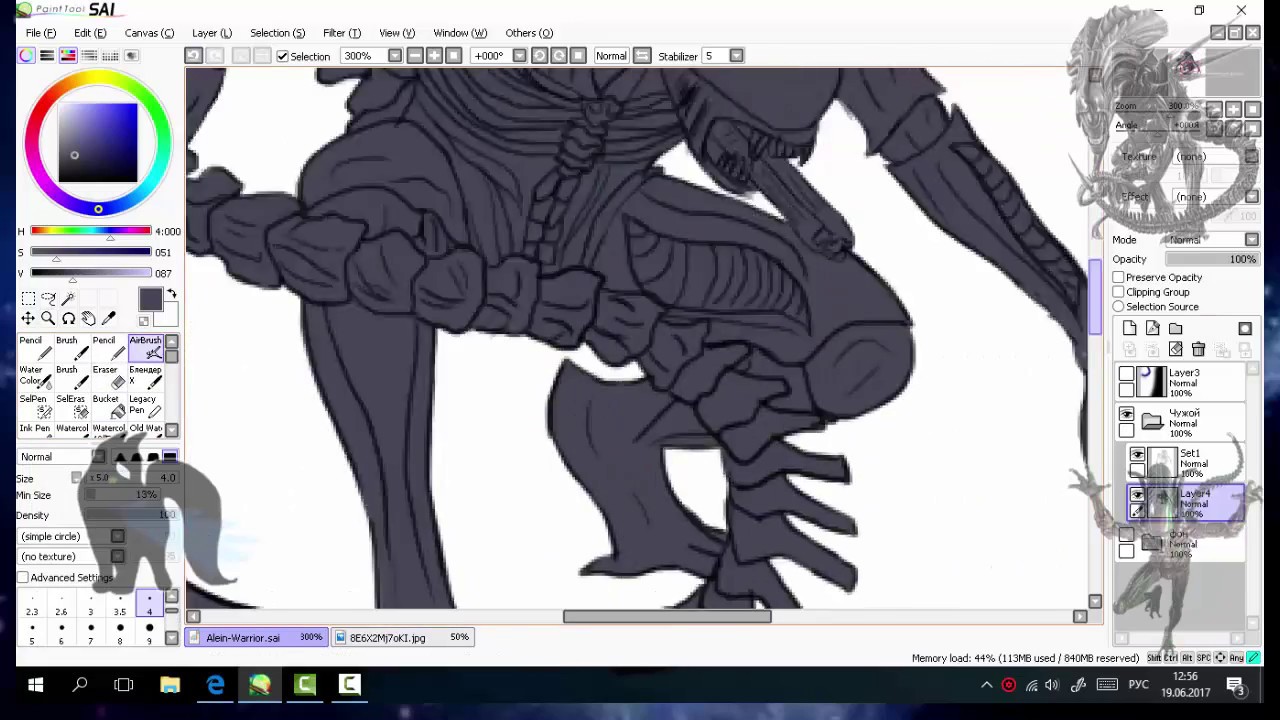This screenshot has width=1280, height=720.
Task: Adjust the layer Opacity slider
Action: coord(1212,260)
